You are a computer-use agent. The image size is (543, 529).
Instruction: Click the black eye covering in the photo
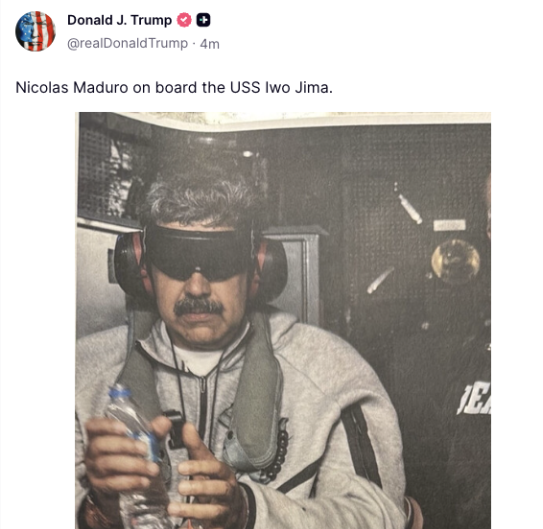click(x=198, y=253)
